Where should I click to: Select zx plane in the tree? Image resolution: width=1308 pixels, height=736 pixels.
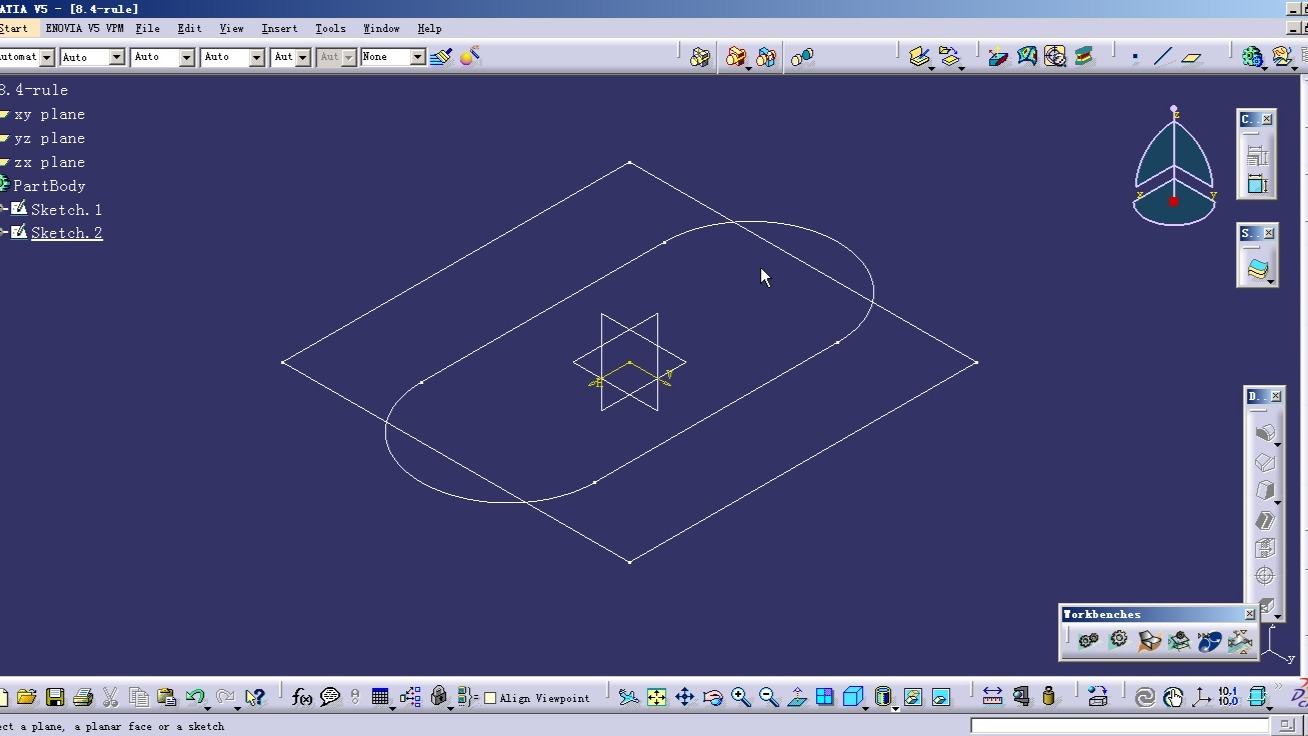pyautogui.click(x=49, y=162)
